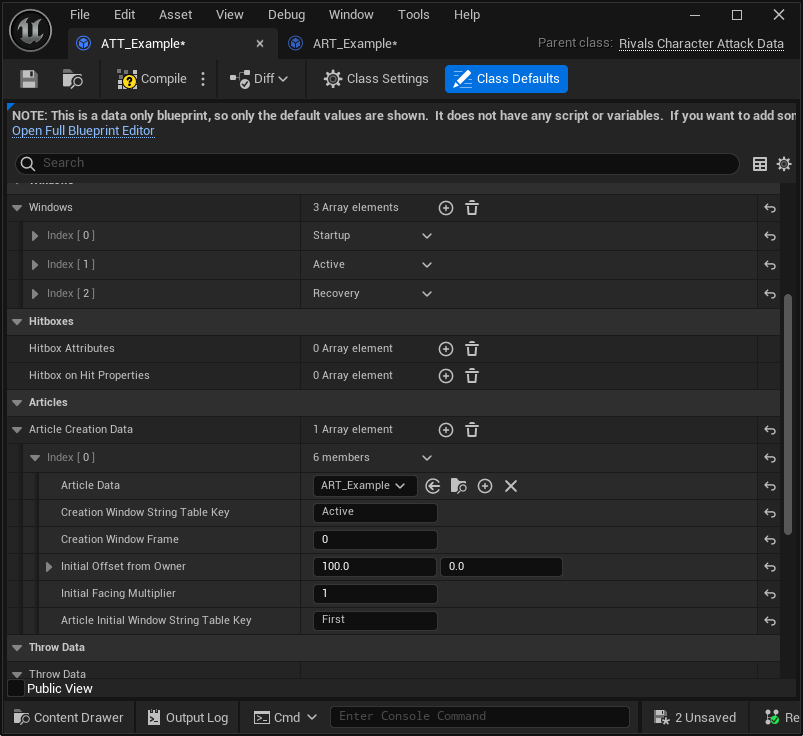Open the Active element options dropdown
Viewport: 803px width, 736px height.
(x=427, y=265)
